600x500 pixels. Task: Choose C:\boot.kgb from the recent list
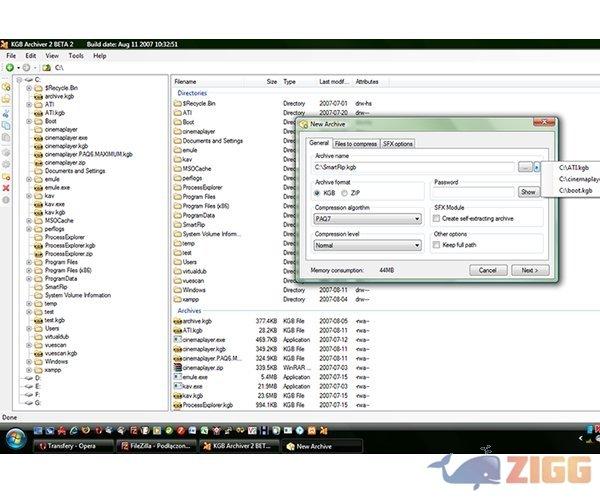pyautogui.click(x=575, y=191)
